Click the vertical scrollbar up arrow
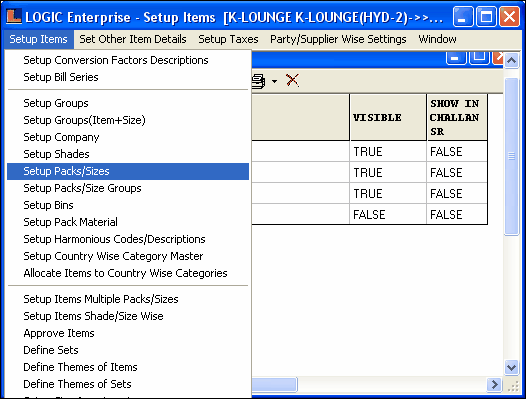 pyautogui.click(x=512, y=60)
